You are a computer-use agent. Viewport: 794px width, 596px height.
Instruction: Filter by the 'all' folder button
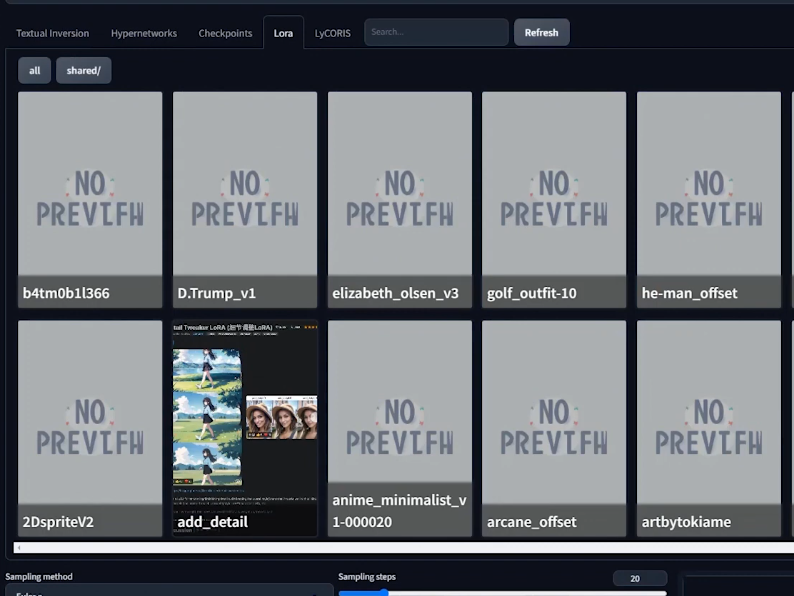click(34, 70)
